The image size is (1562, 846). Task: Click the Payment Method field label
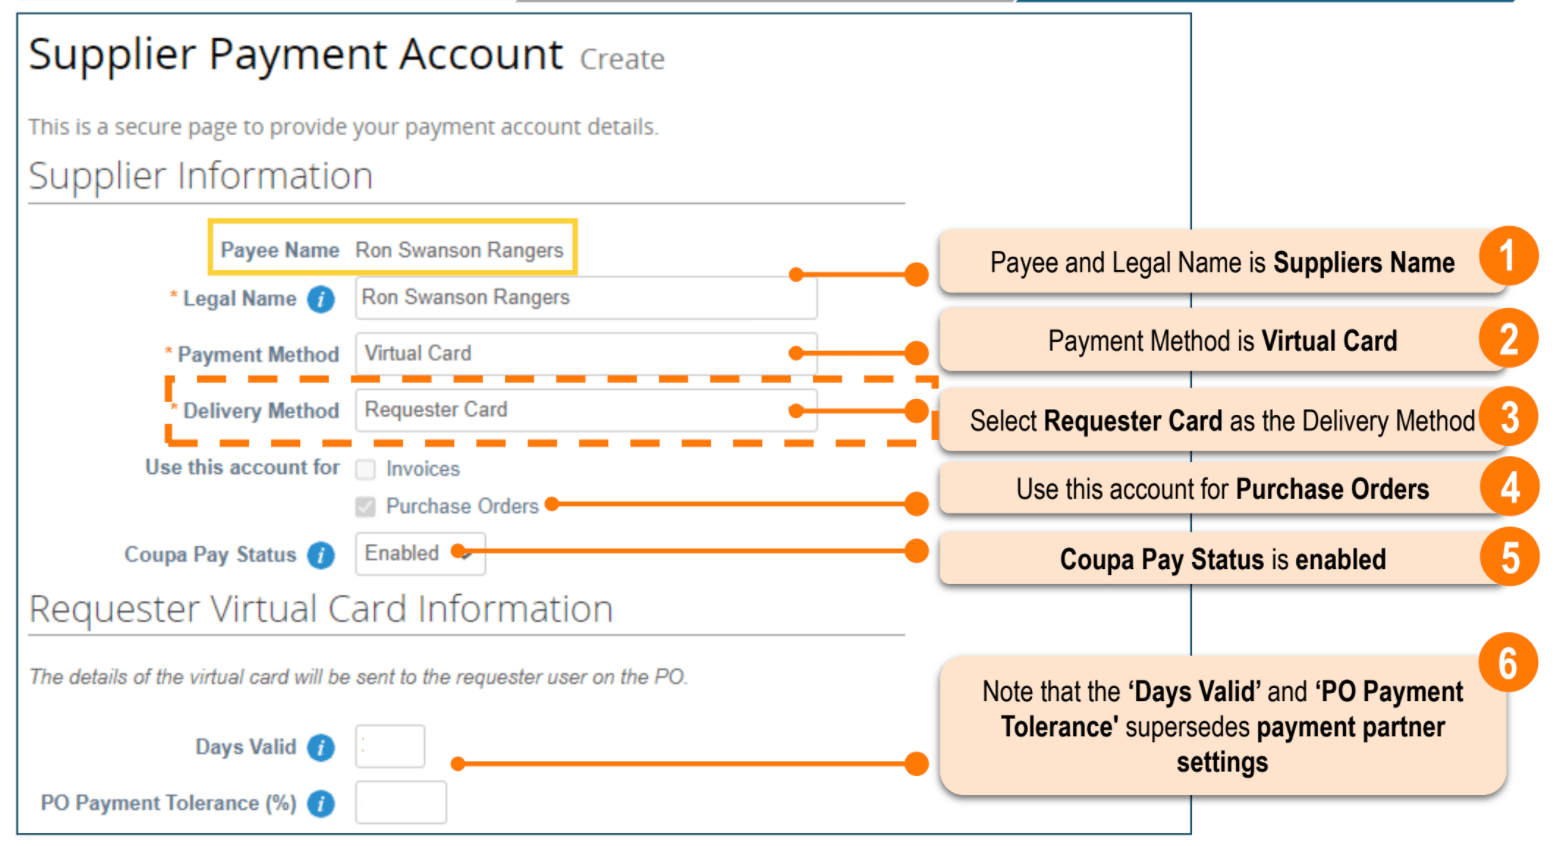coord(258,355)
